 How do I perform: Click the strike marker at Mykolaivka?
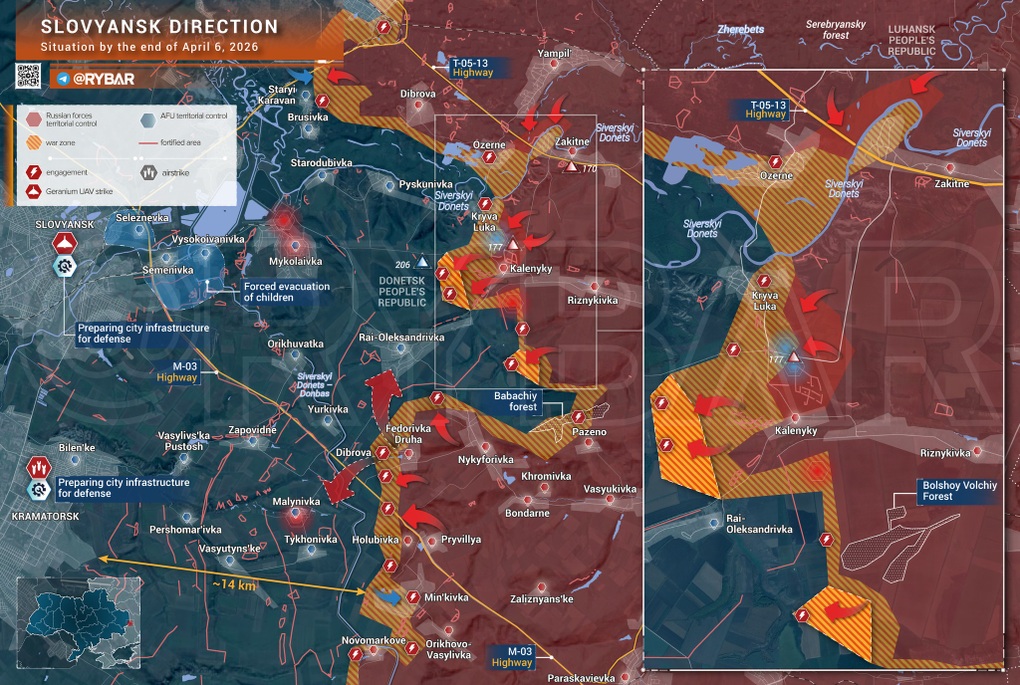point(295,245)
